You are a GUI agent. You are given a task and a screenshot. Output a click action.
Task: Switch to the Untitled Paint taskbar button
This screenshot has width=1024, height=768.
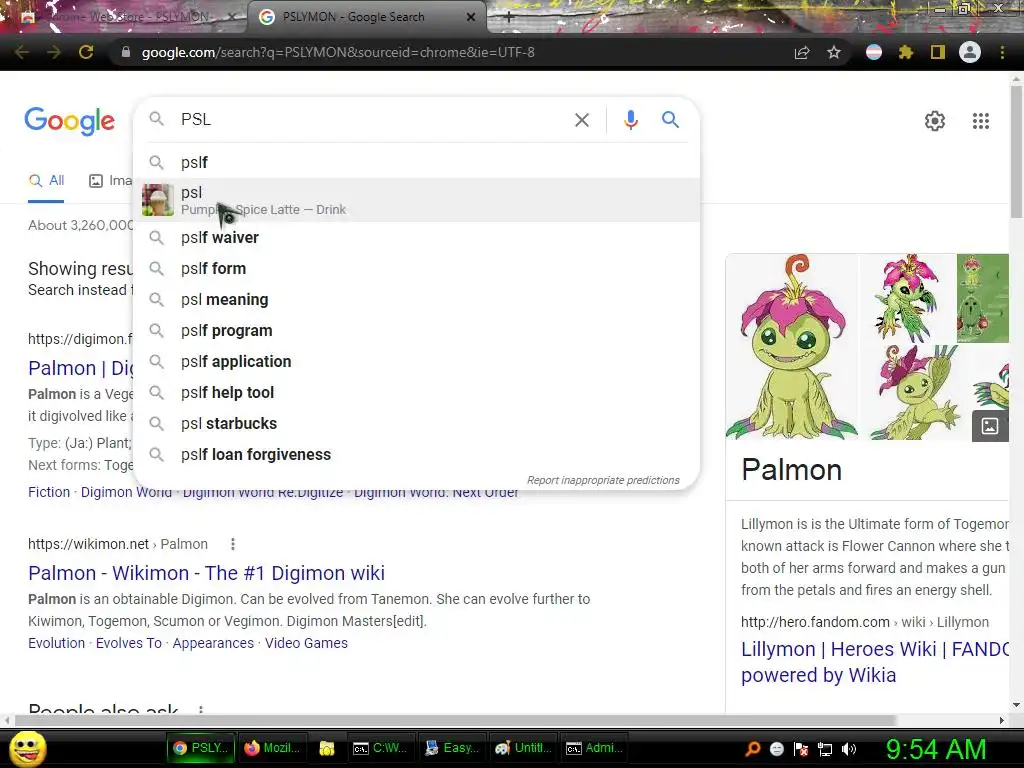click(x=522, y=748)
